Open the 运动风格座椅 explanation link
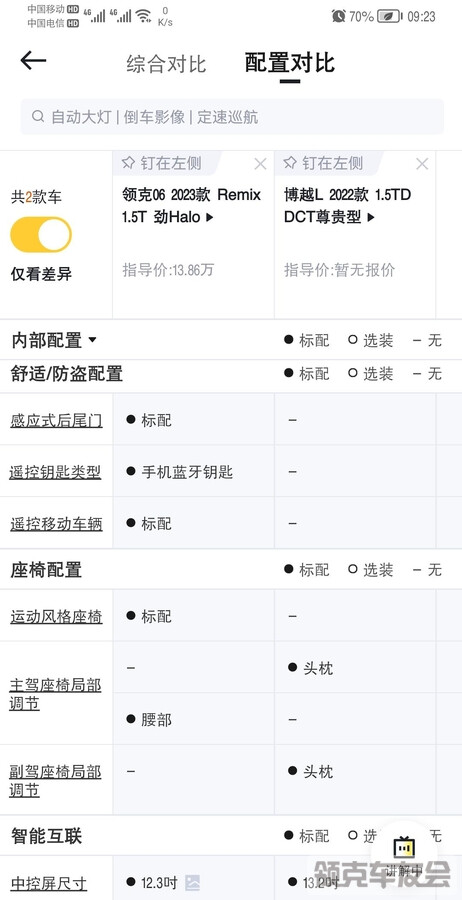The image size is (462, 900). [x=56, y=617]
